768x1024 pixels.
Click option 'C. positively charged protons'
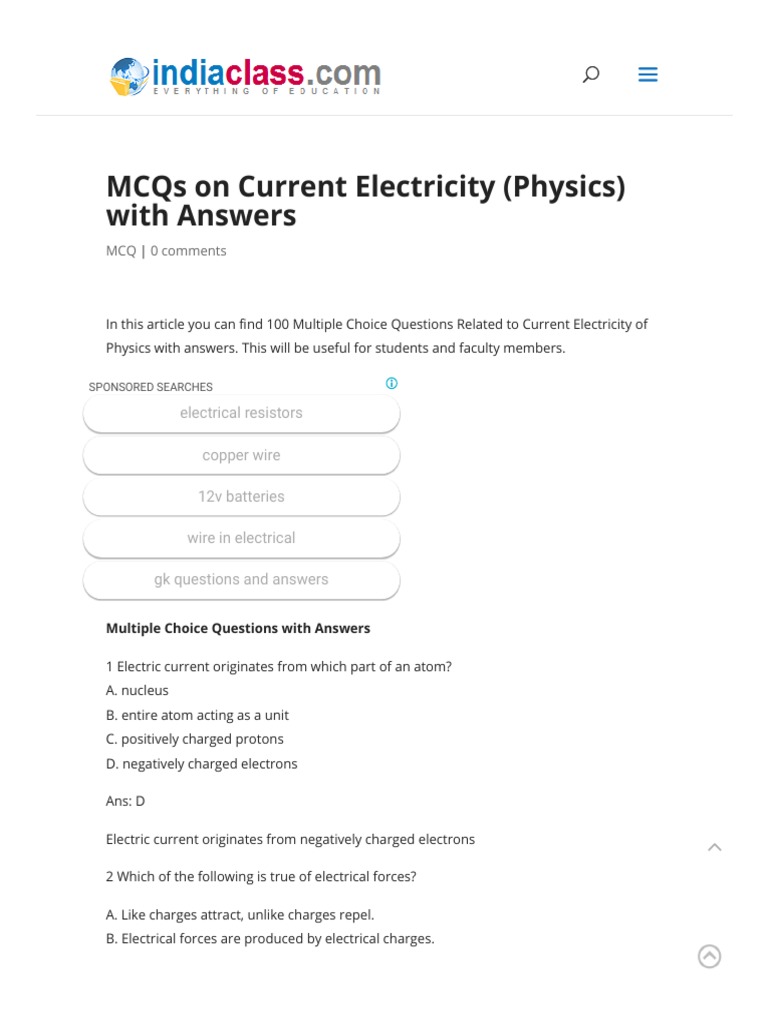click(x=195, y=739)
